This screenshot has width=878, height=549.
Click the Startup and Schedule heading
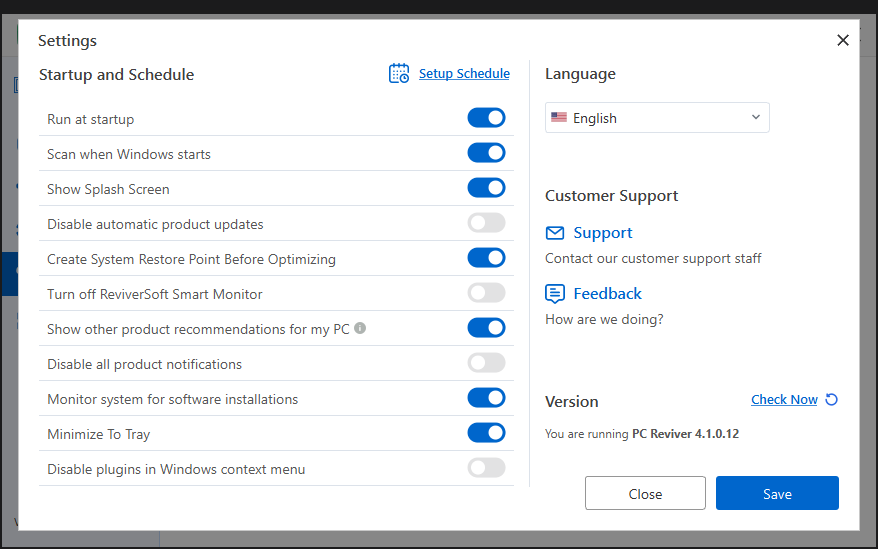click(x=116, y=75)
